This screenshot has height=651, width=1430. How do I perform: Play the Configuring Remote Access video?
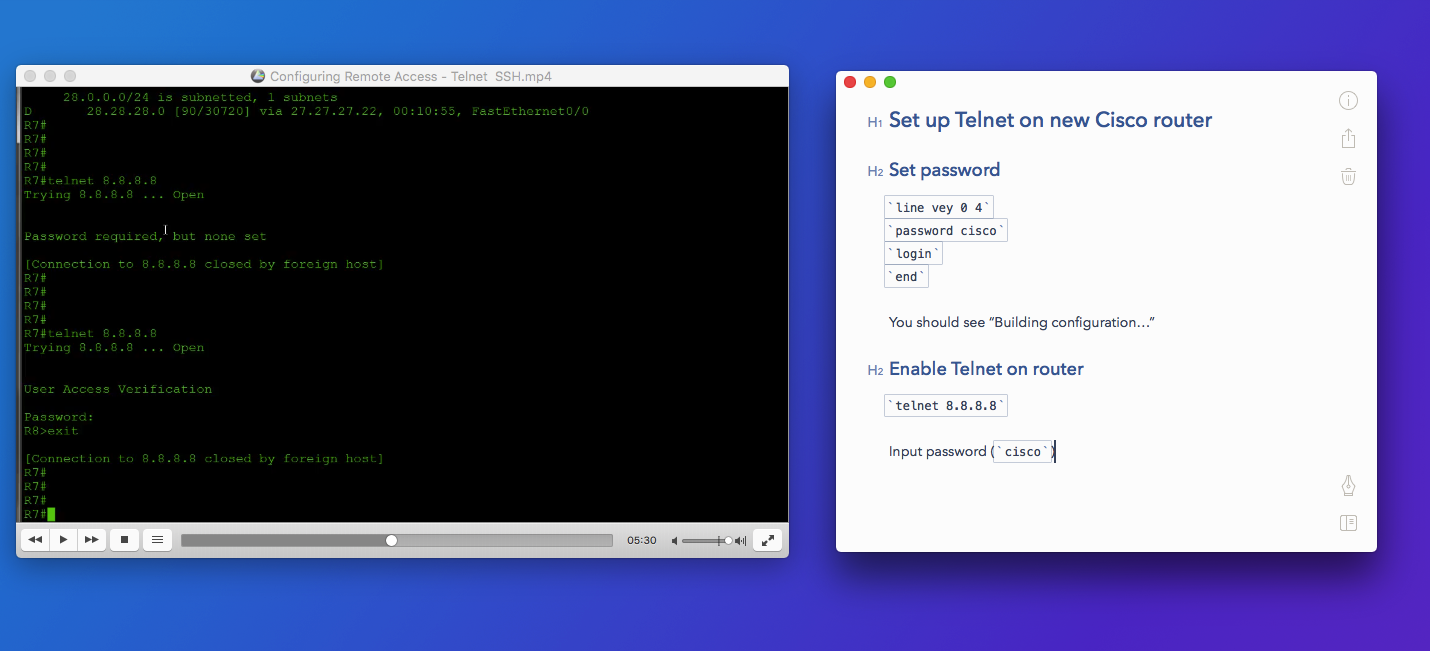[63, 540]
